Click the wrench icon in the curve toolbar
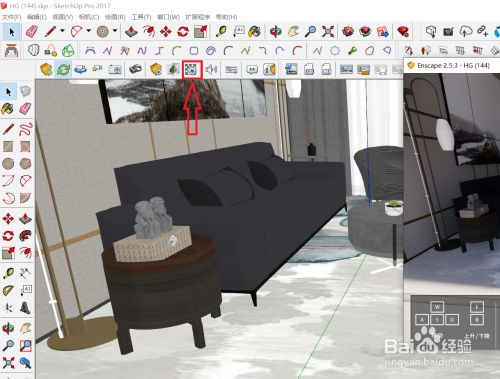The width and height of the screenshot is (500, 379). pyautogui.click(x=352, y=51)
